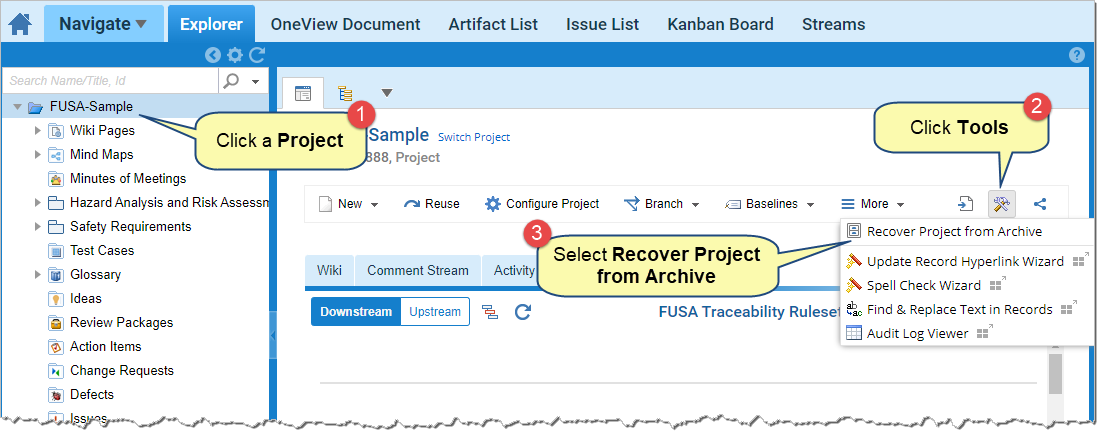Click the help question mark icon
The image size is (1099, 435).
tap(1076, 56)
